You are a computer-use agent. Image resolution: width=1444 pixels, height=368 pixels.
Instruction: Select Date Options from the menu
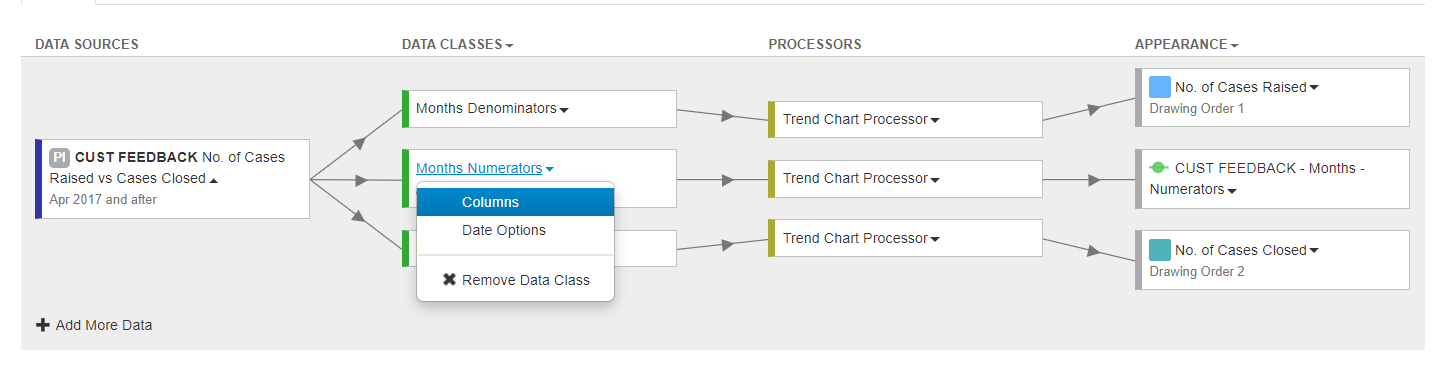coord(515,230)
